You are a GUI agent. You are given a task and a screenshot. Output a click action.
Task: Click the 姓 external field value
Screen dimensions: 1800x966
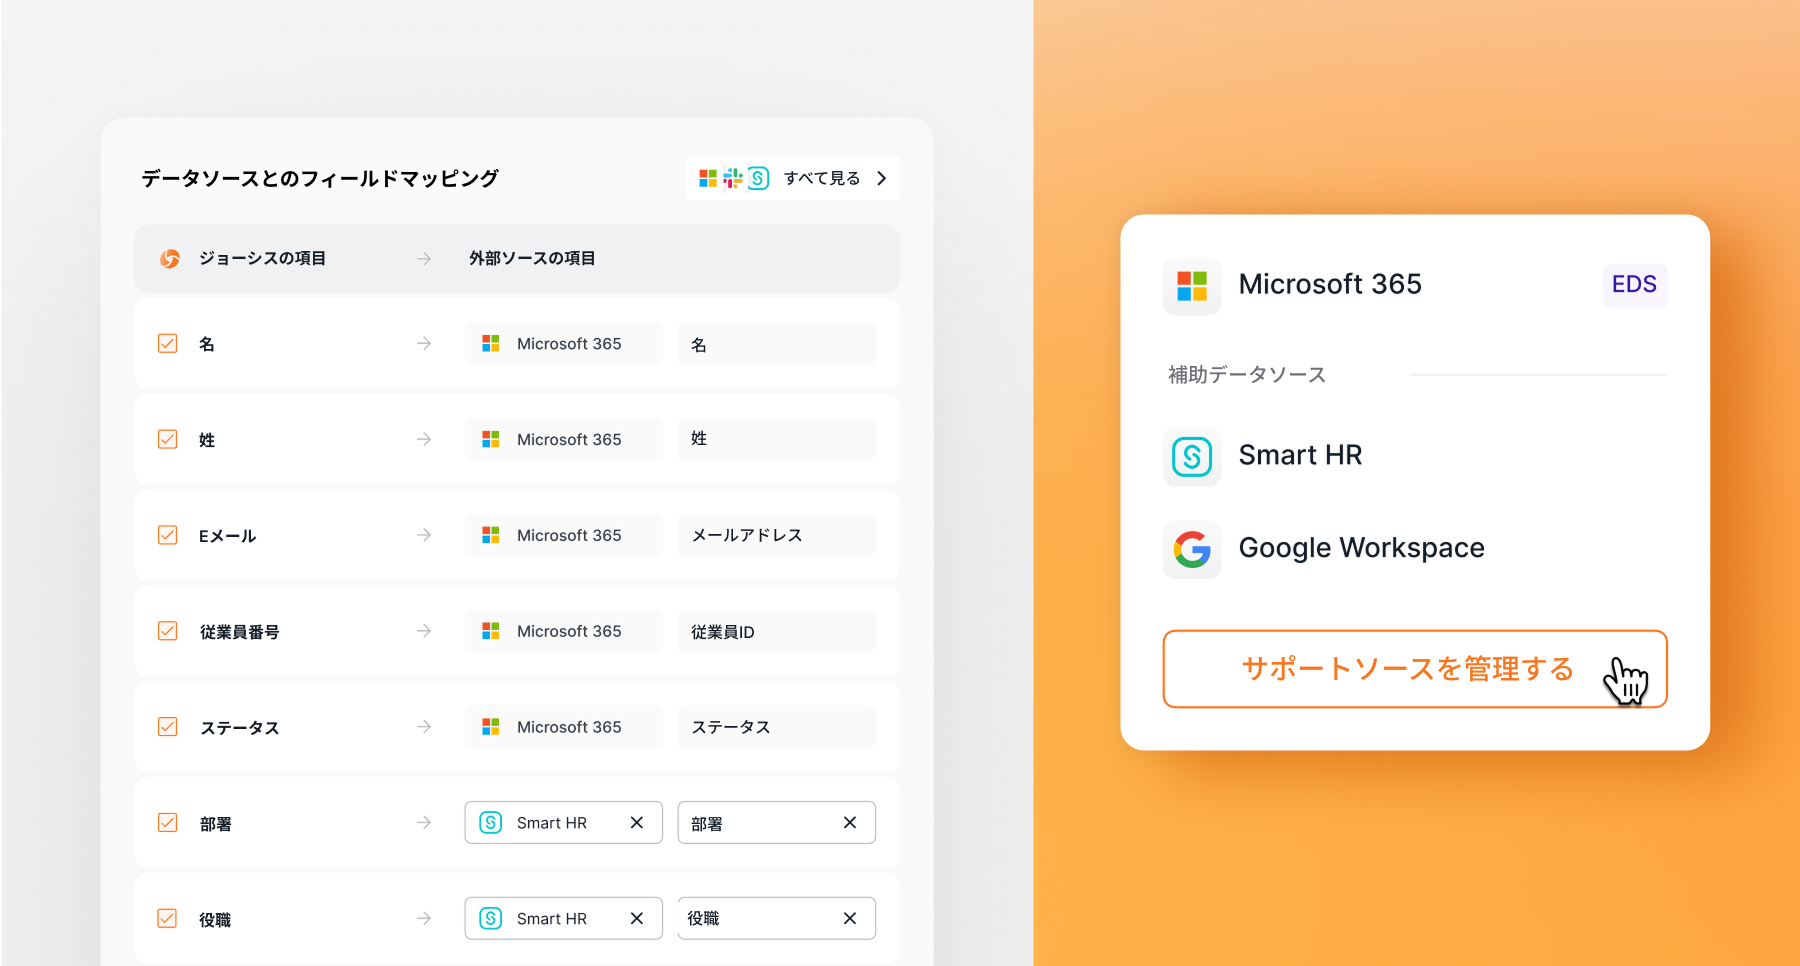777,440
